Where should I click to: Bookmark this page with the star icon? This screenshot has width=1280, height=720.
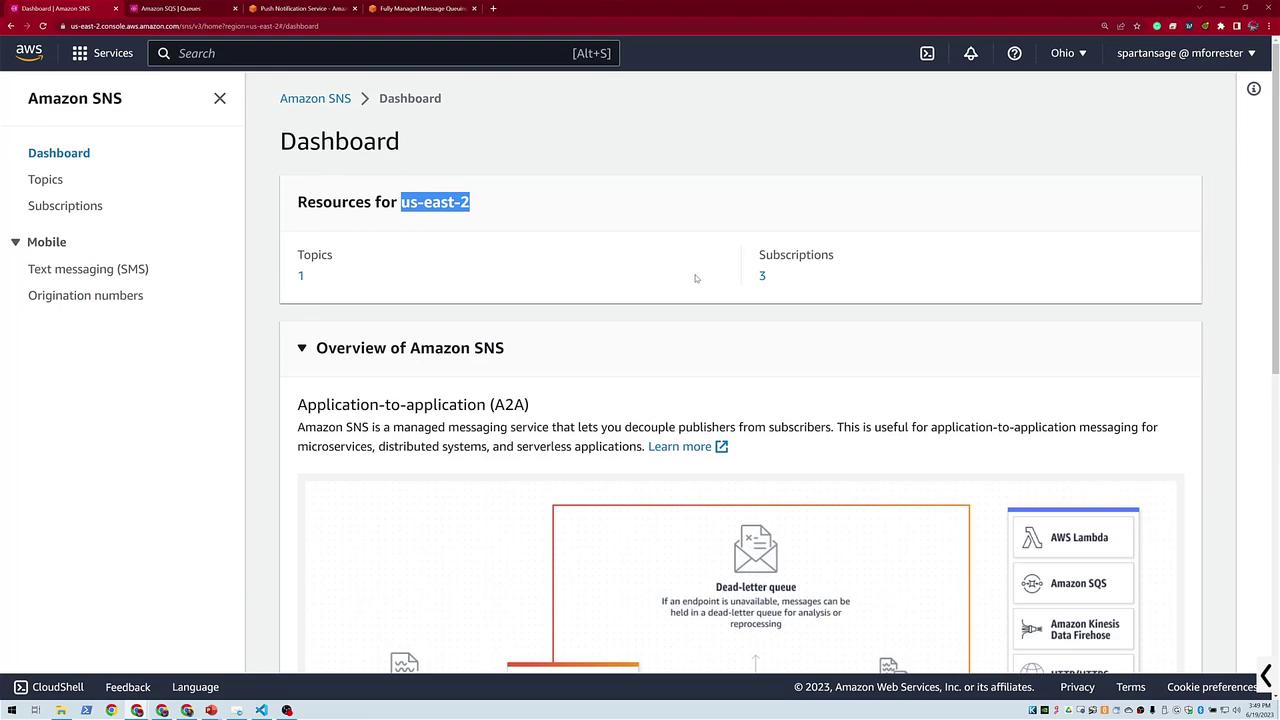(x=1137, y=26)
